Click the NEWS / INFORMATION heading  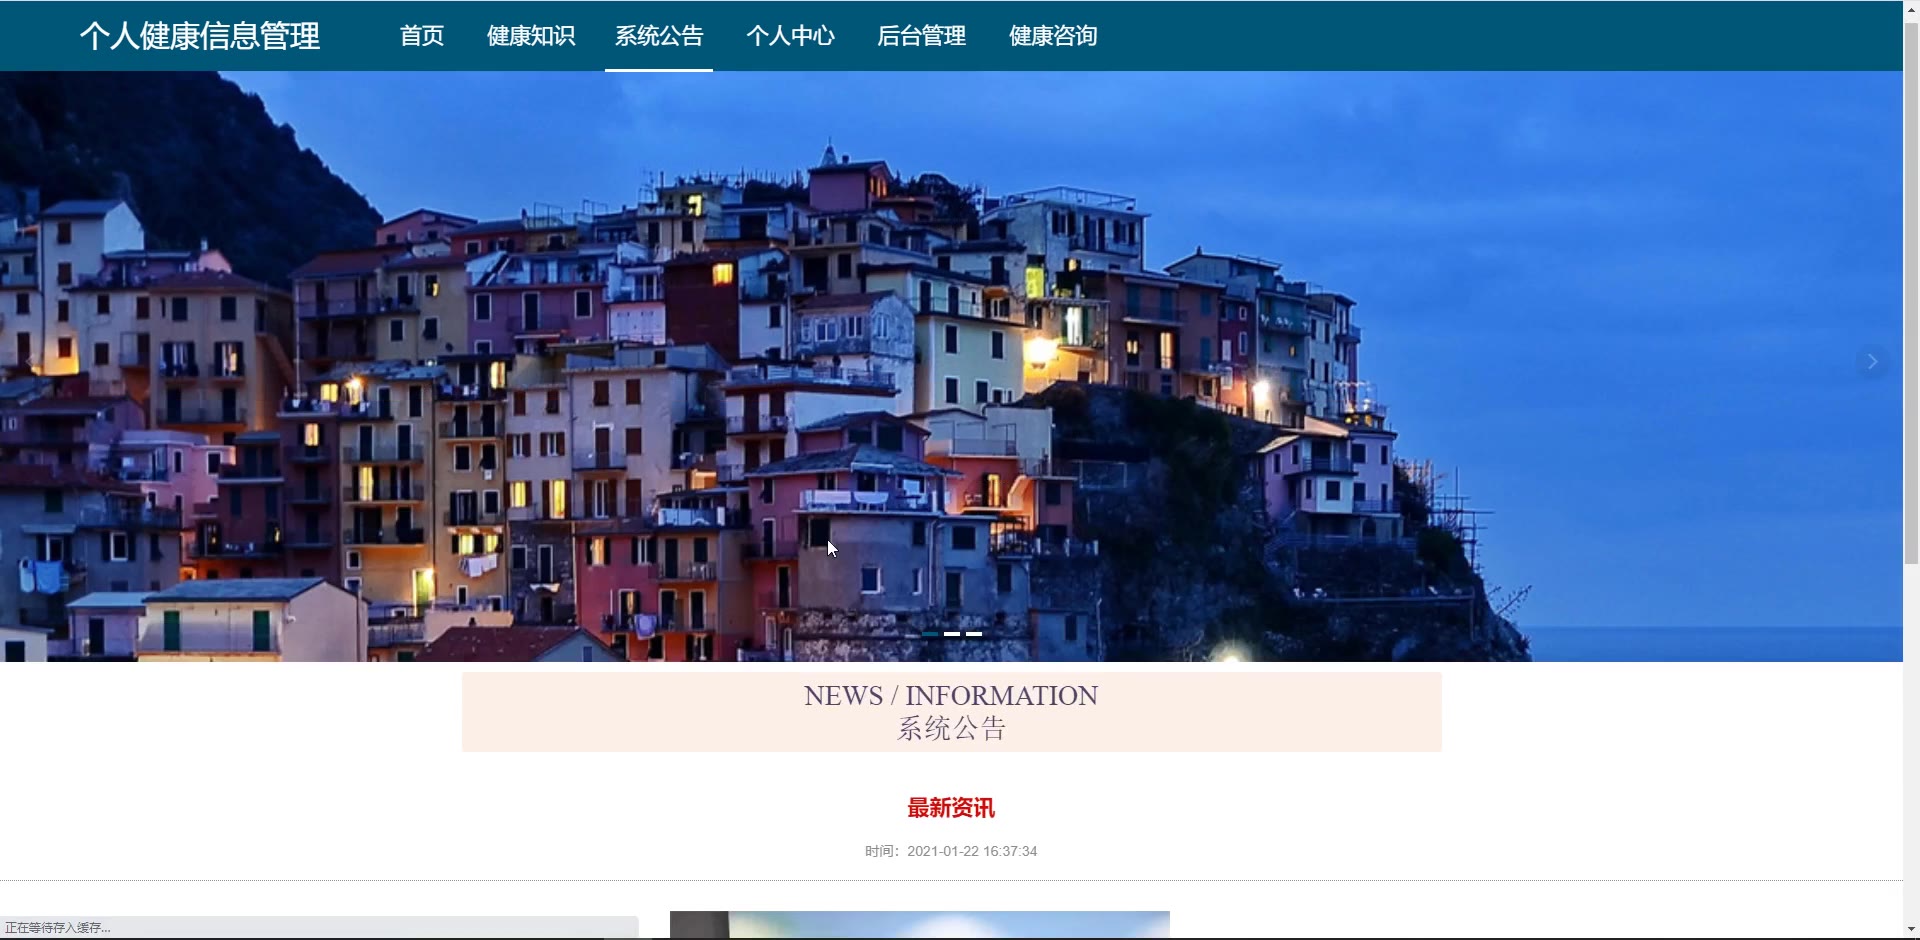point(951,696)
